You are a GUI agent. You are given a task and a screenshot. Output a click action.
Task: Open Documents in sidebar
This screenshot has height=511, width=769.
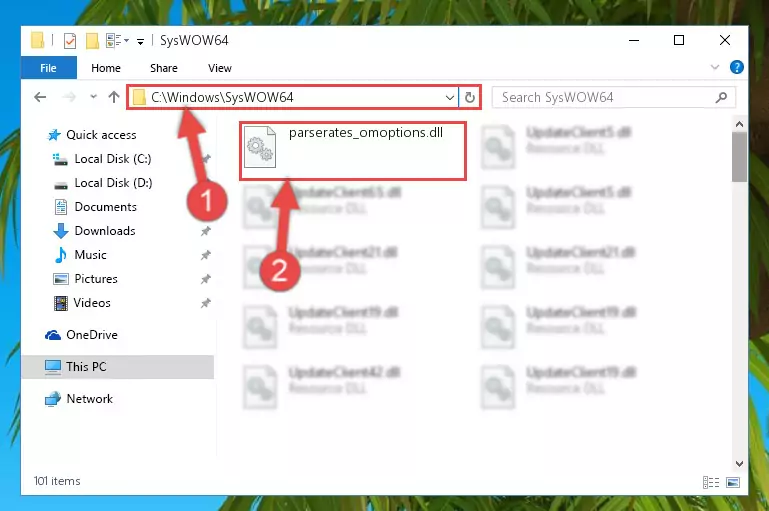(x=105, y=207)
